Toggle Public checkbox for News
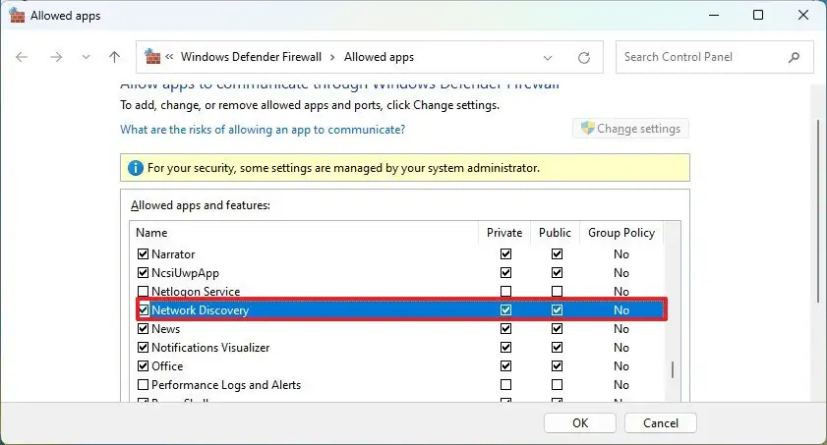Screen dimensions: 827x445 [x=557, y=329]
